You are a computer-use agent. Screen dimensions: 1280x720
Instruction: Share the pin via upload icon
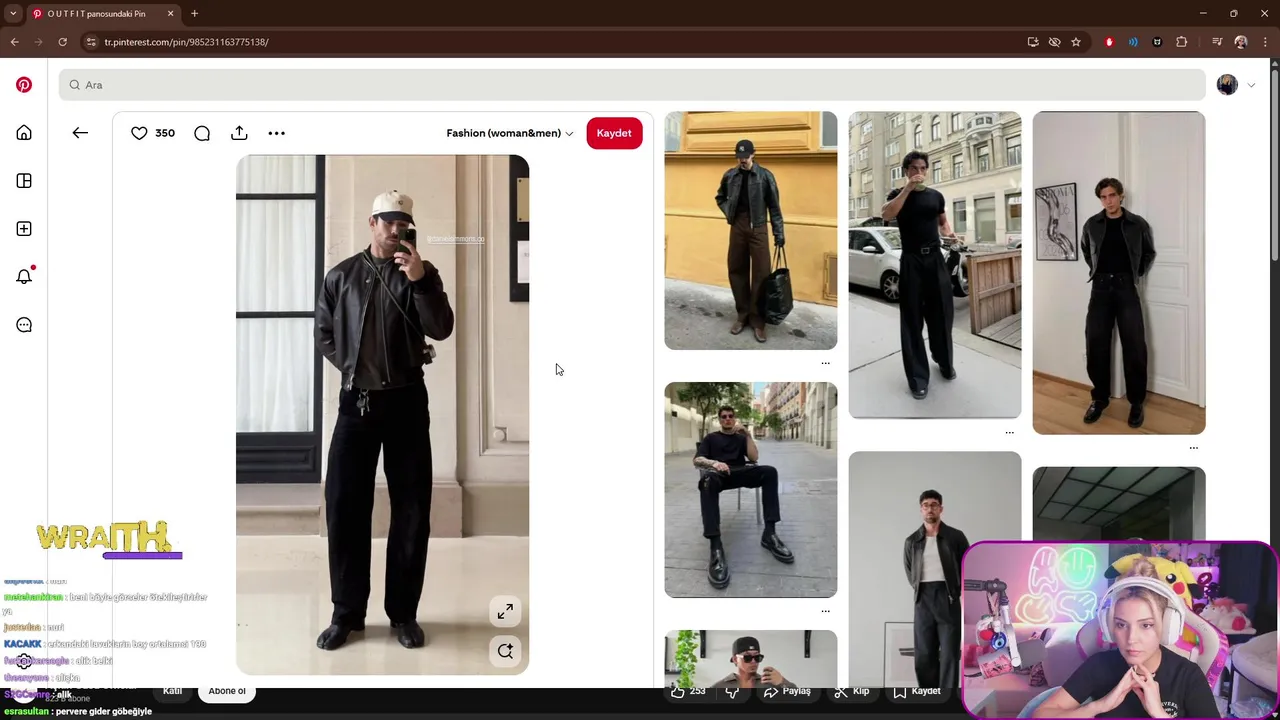(x=239, y=133)
